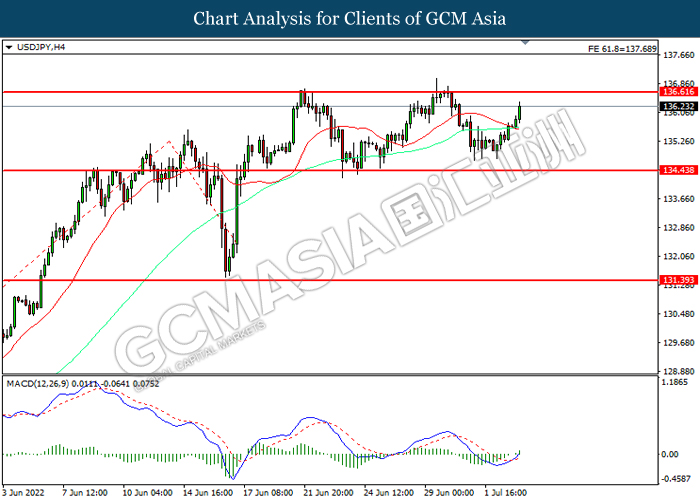Click the 132.060 price scale value
The image size is (700, 500).
coord(679,257)
